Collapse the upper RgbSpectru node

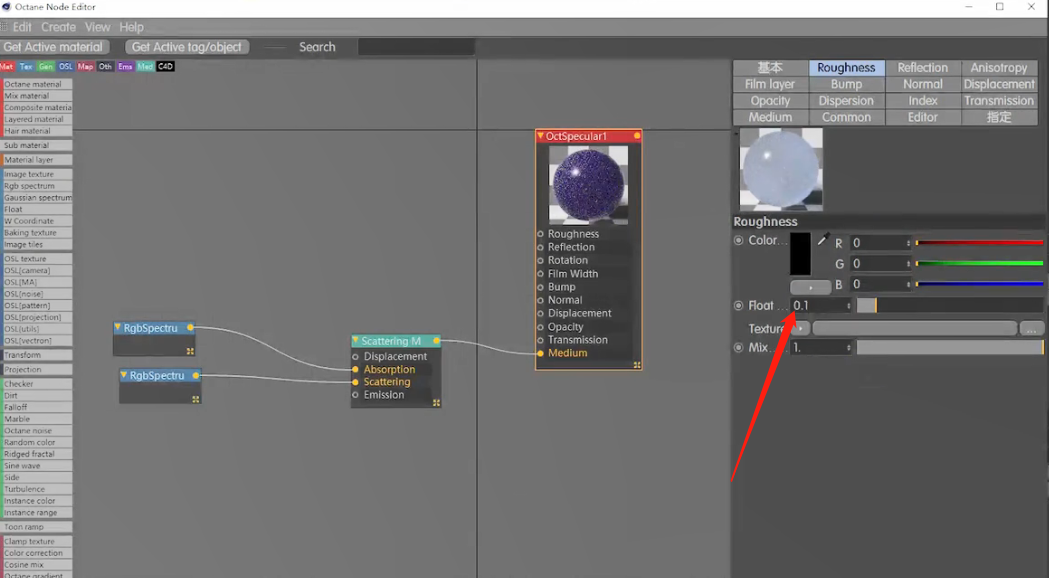pyautogui.click(x=118, y=328)
